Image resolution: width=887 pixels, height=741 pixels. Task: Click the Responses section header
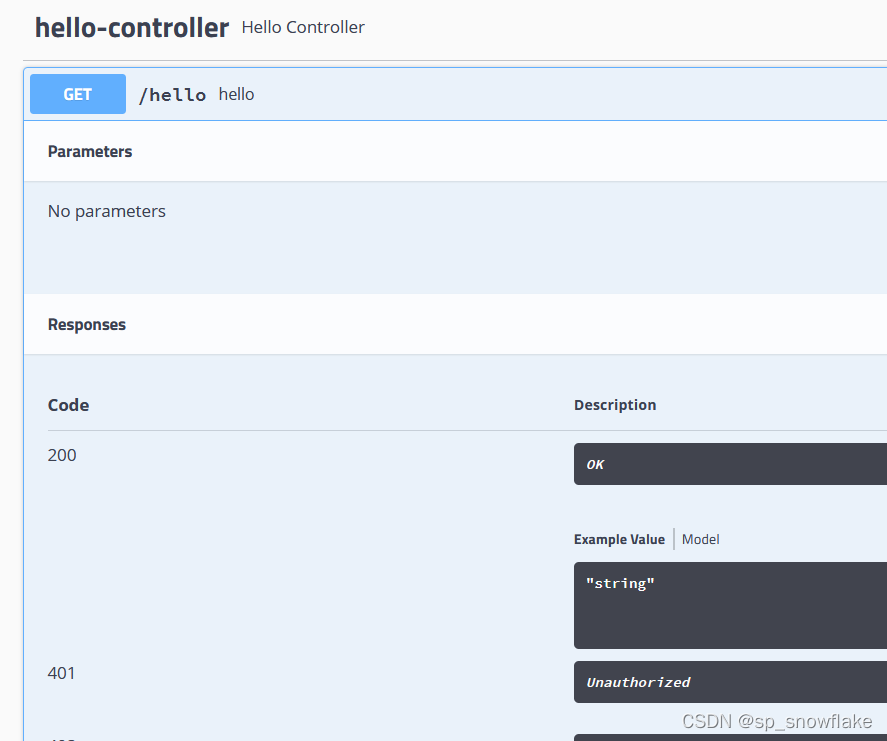coord(87,325)
